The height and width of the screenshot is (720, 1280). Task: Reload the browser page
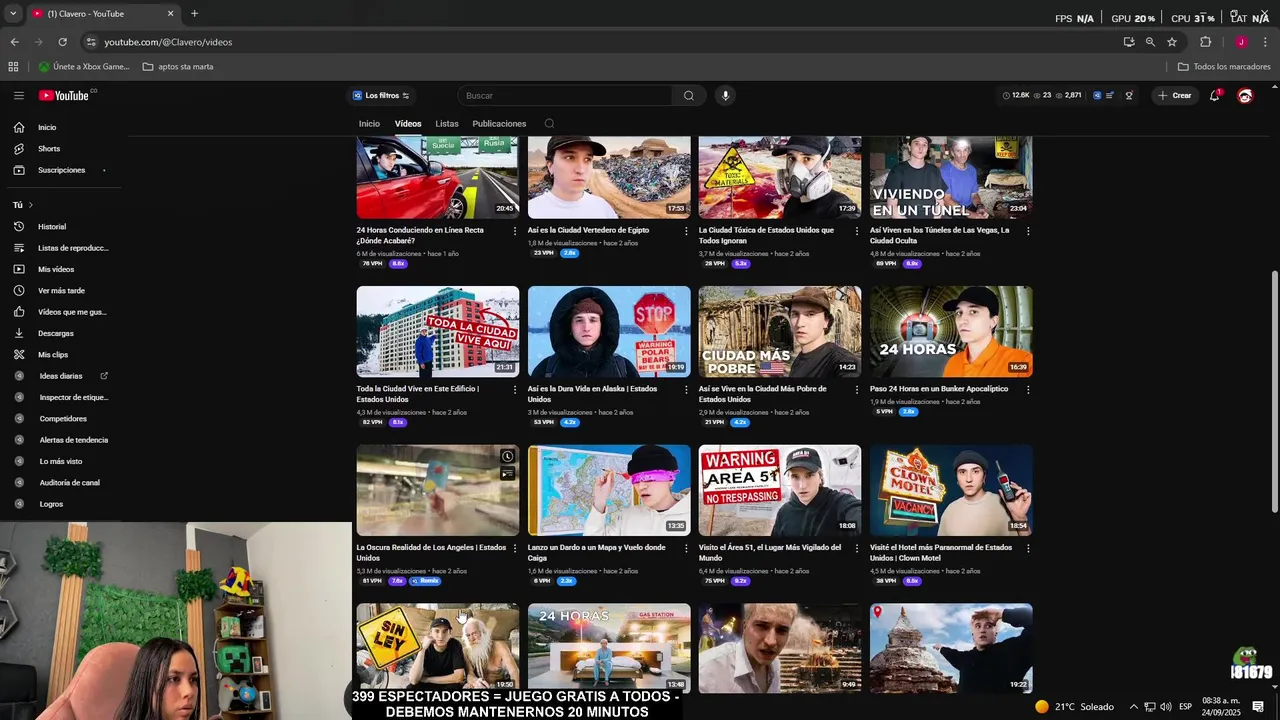pyautogui.click(x=62, y=42)
